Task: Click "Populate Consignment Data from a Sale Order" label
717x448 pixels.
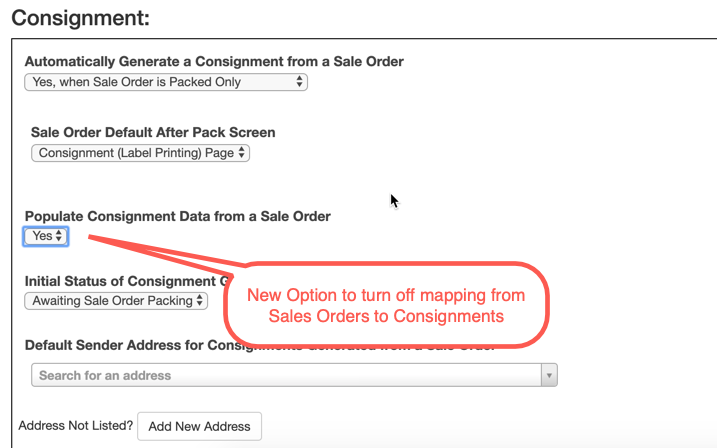Action: point(177,216)
